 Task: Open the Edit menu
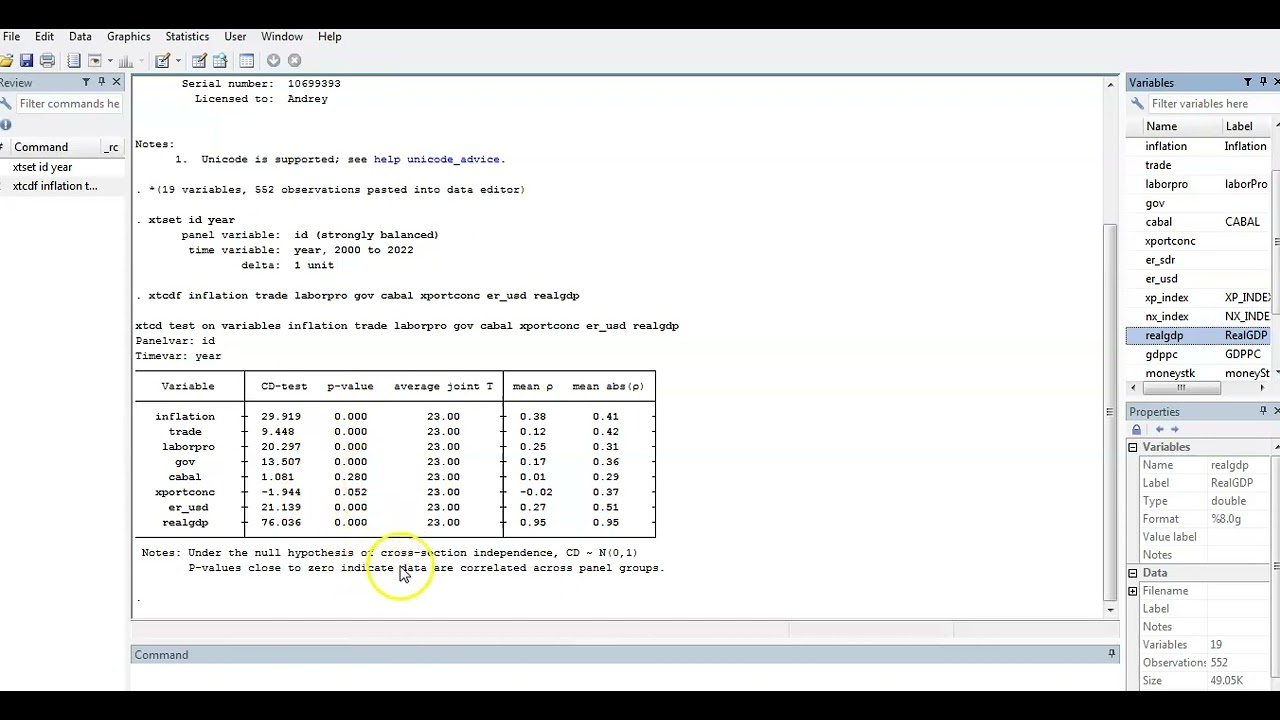[44, 36]
